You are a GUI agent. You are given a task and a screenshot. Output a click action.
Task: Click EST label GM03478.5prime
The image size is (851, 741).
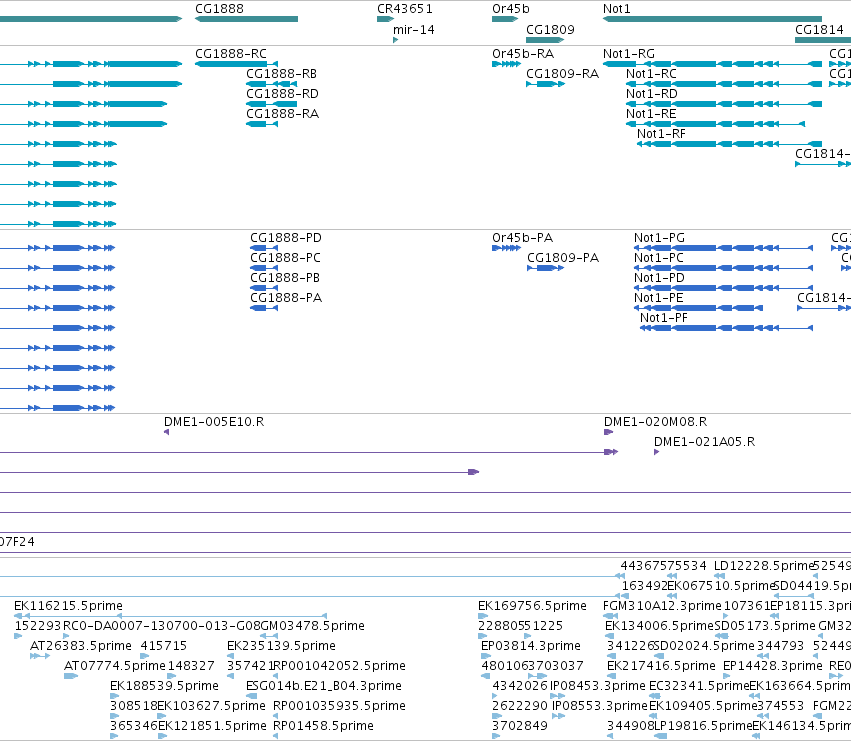pyautogui.click(x=313, y=626)
